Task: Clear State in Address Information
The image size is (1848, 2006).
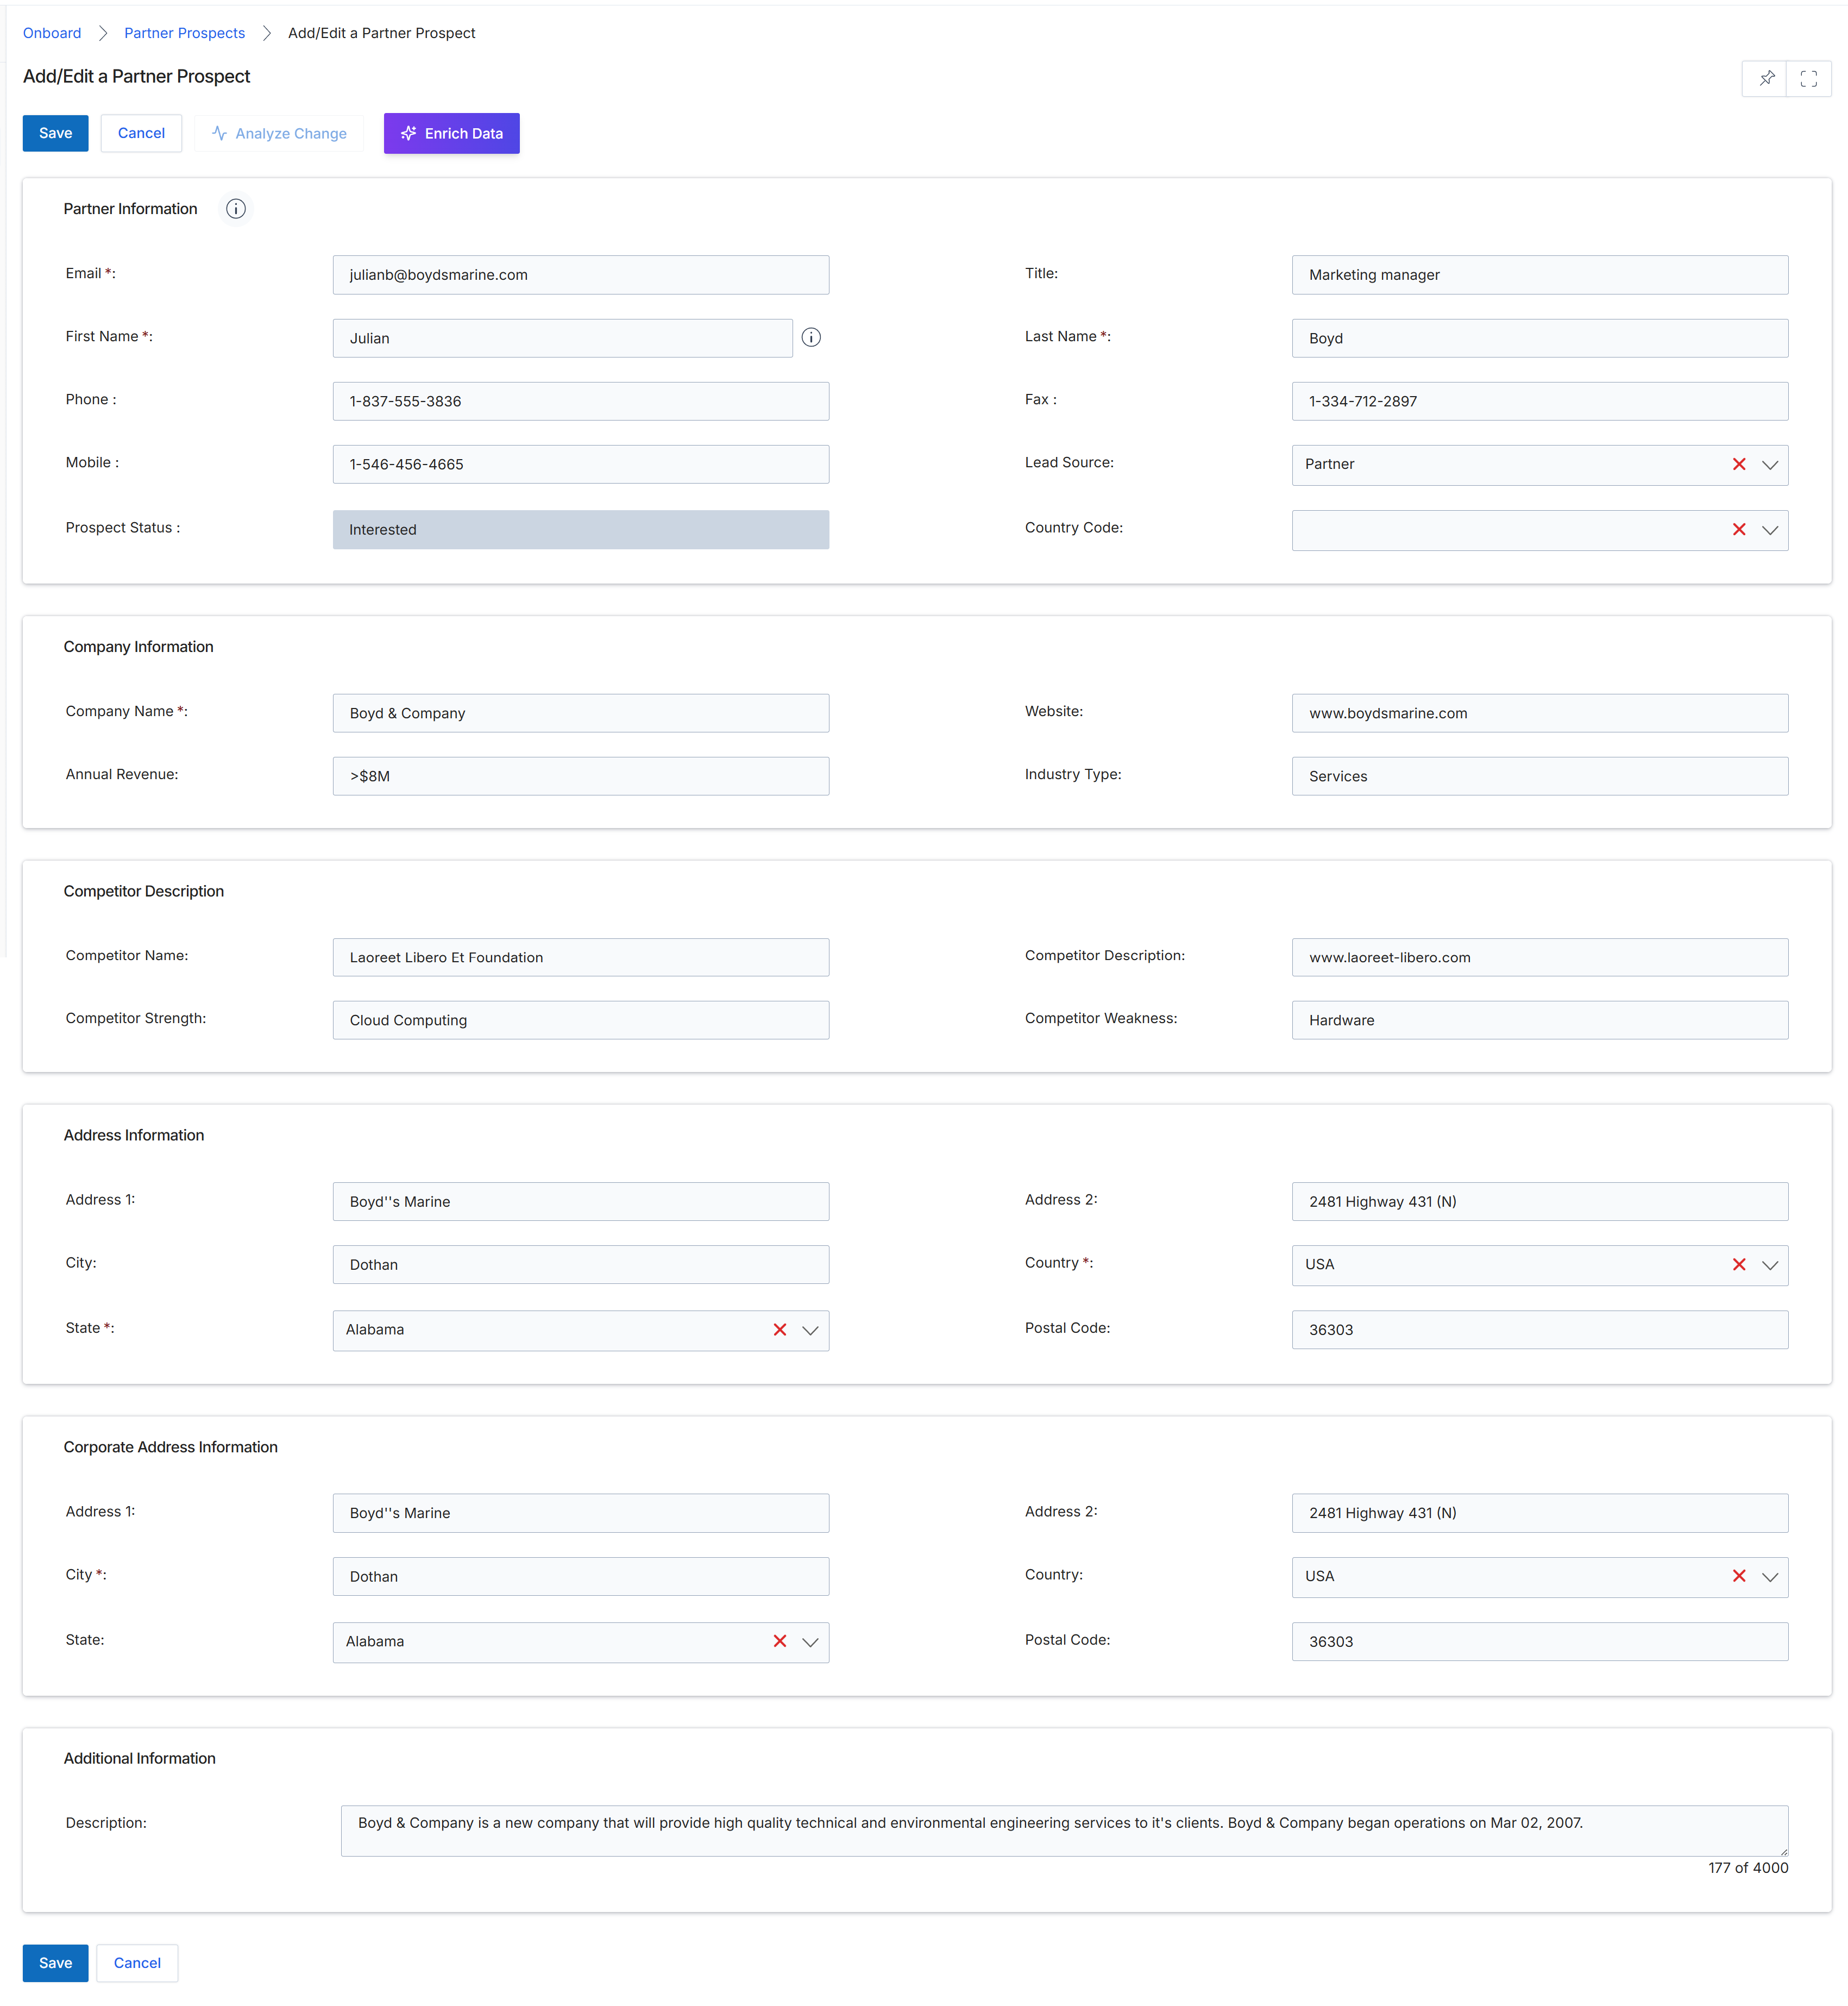Action: (x=780, y=1330)
